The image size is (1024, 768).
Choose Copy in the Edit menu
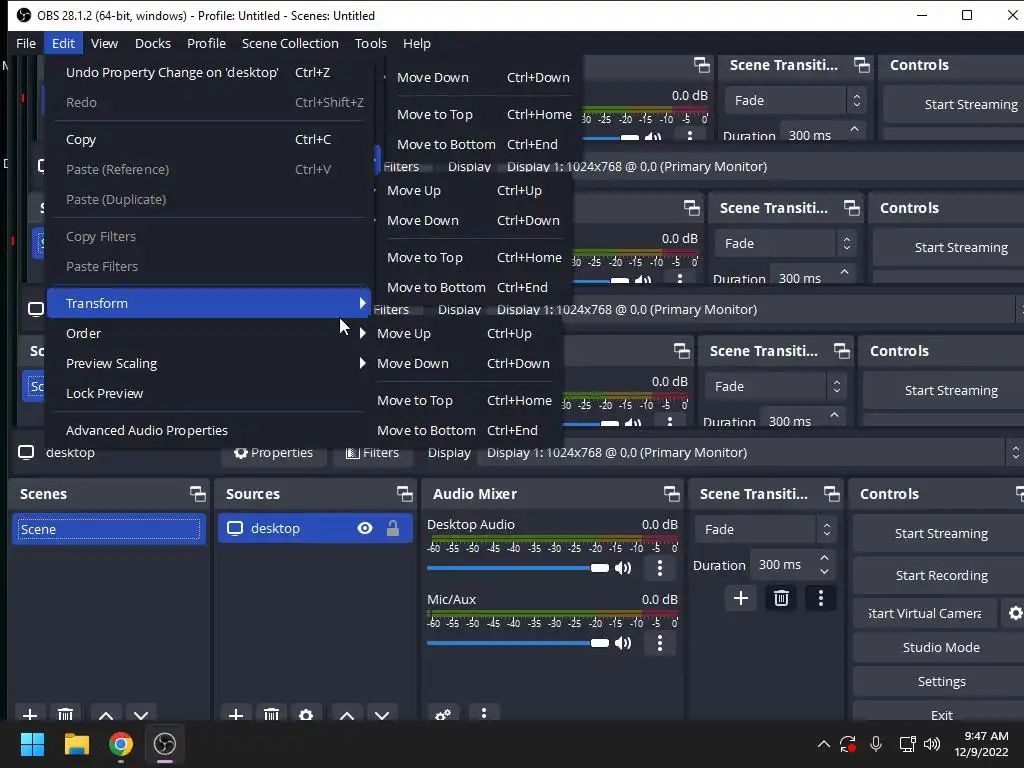(x=209, y=139)
